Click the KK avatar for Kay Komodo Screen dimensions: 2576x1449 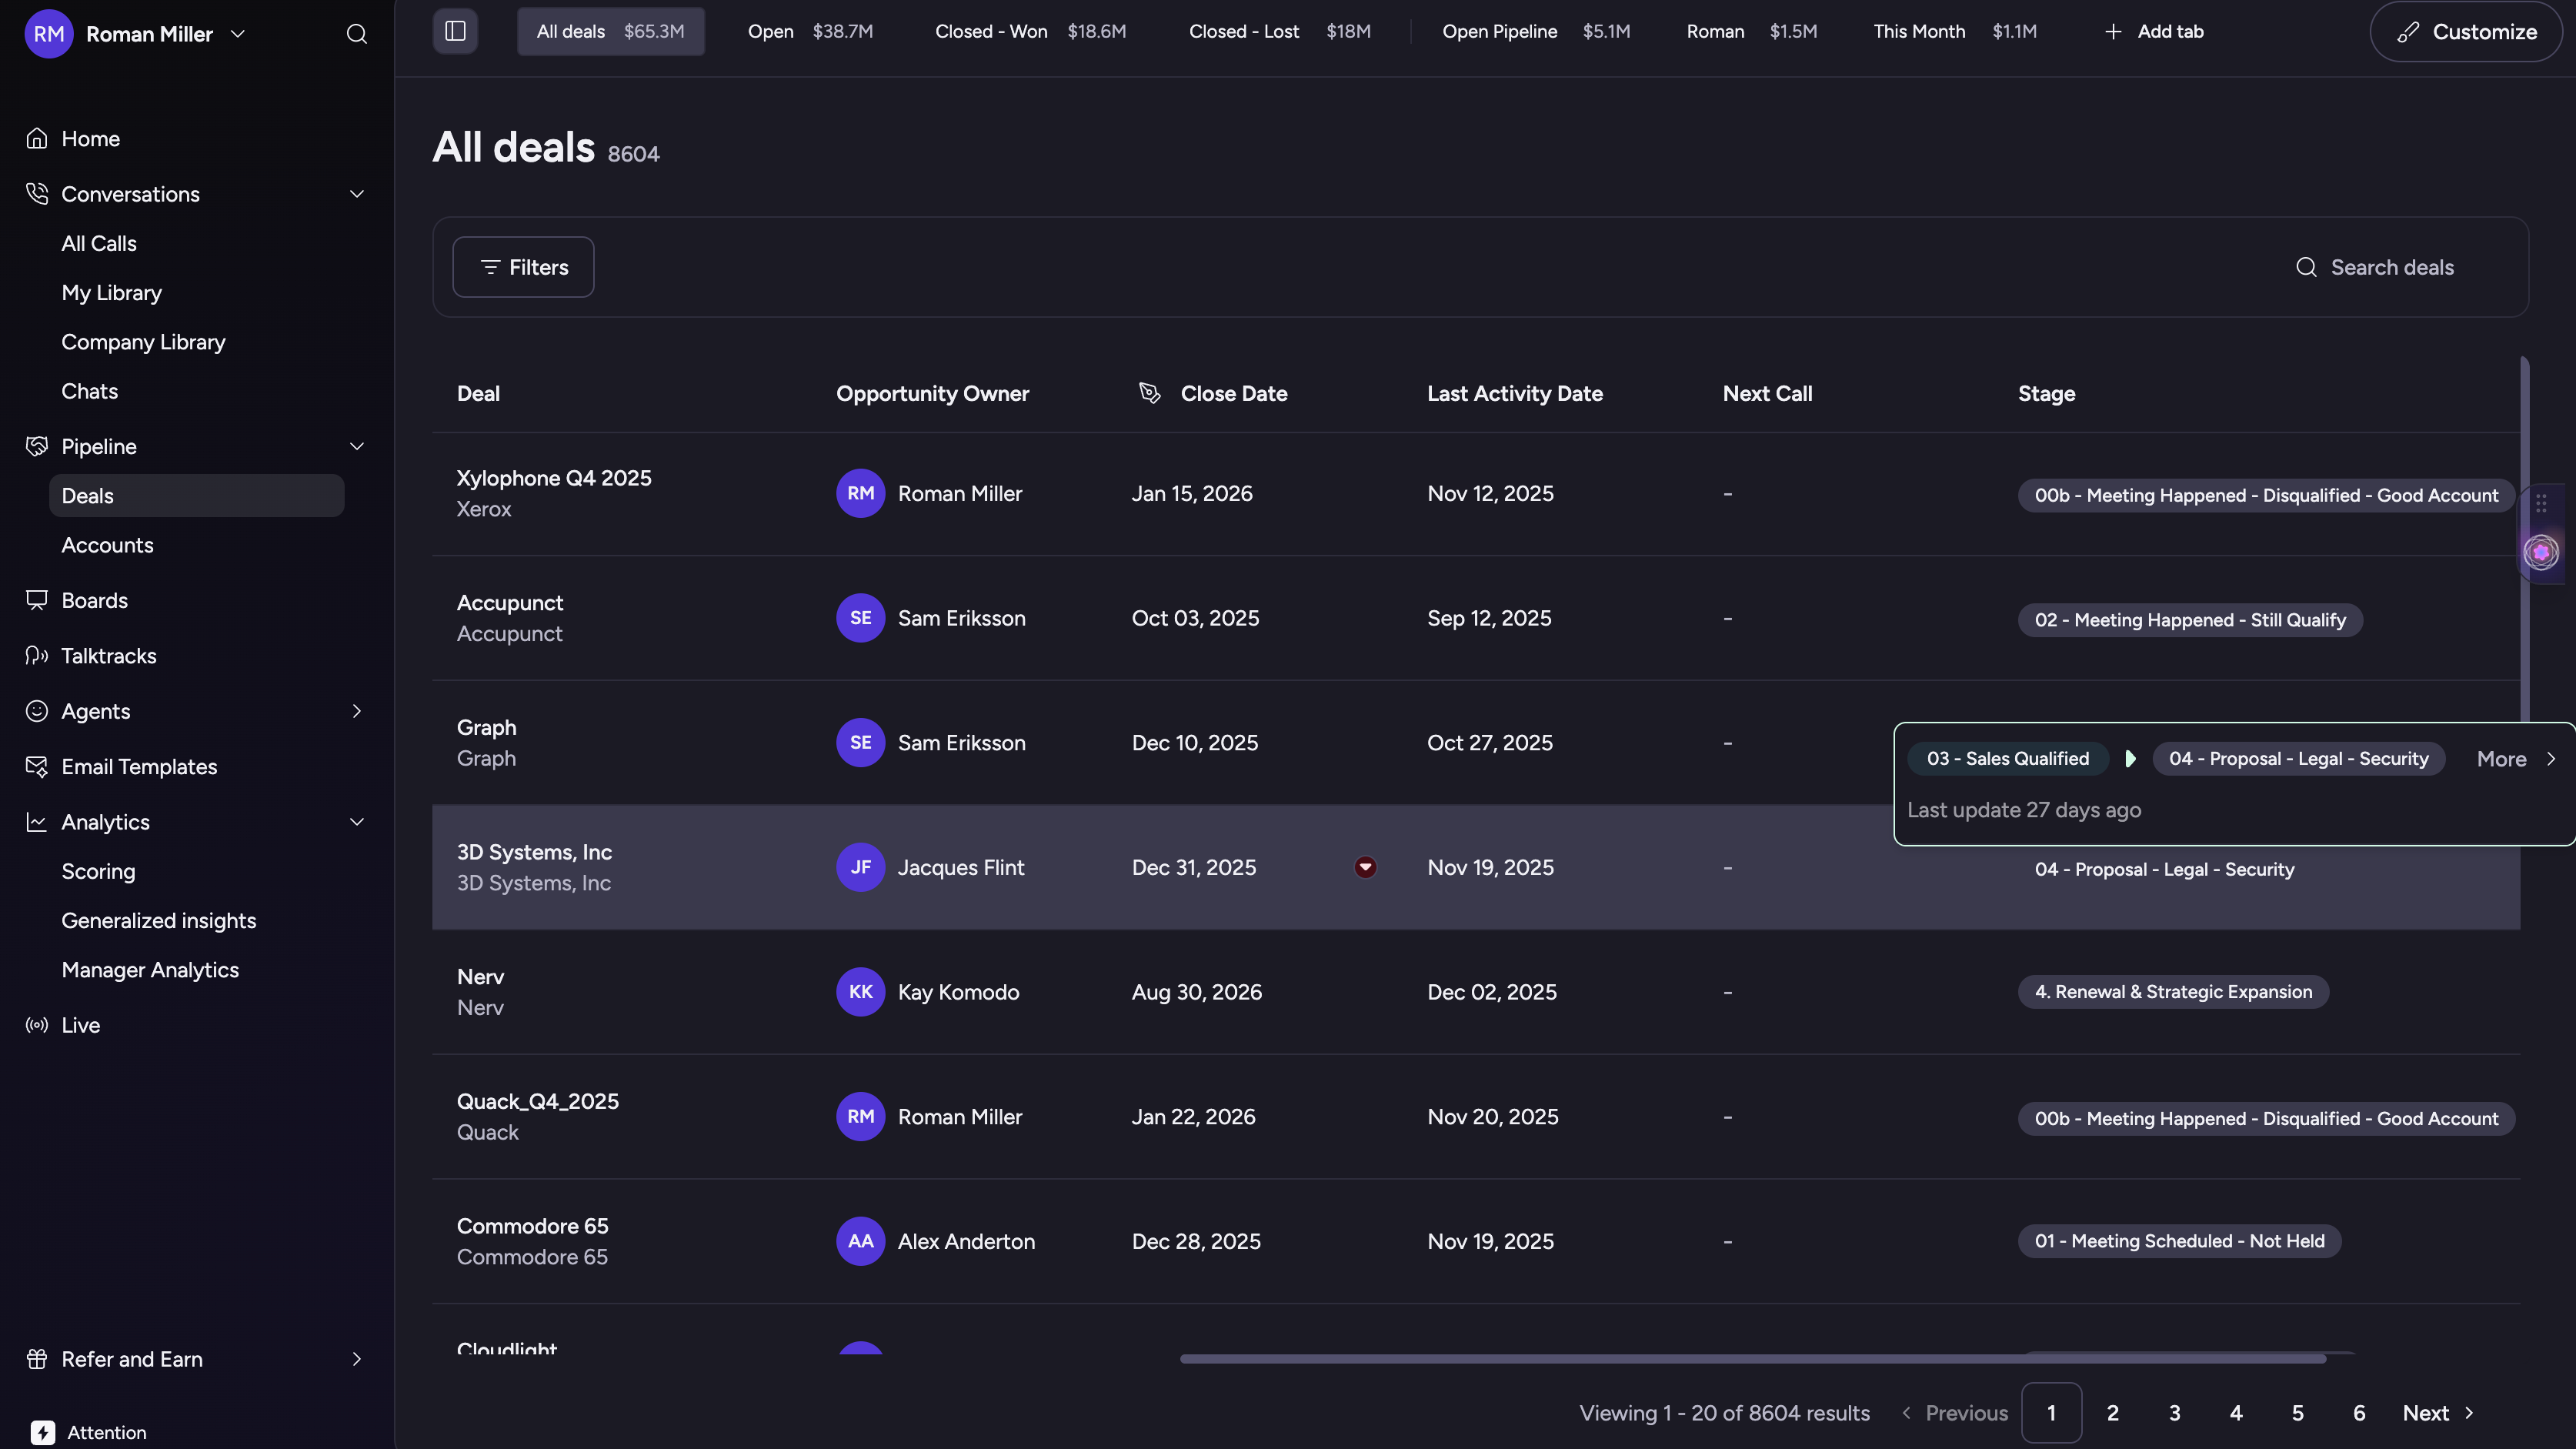point(860,992)
